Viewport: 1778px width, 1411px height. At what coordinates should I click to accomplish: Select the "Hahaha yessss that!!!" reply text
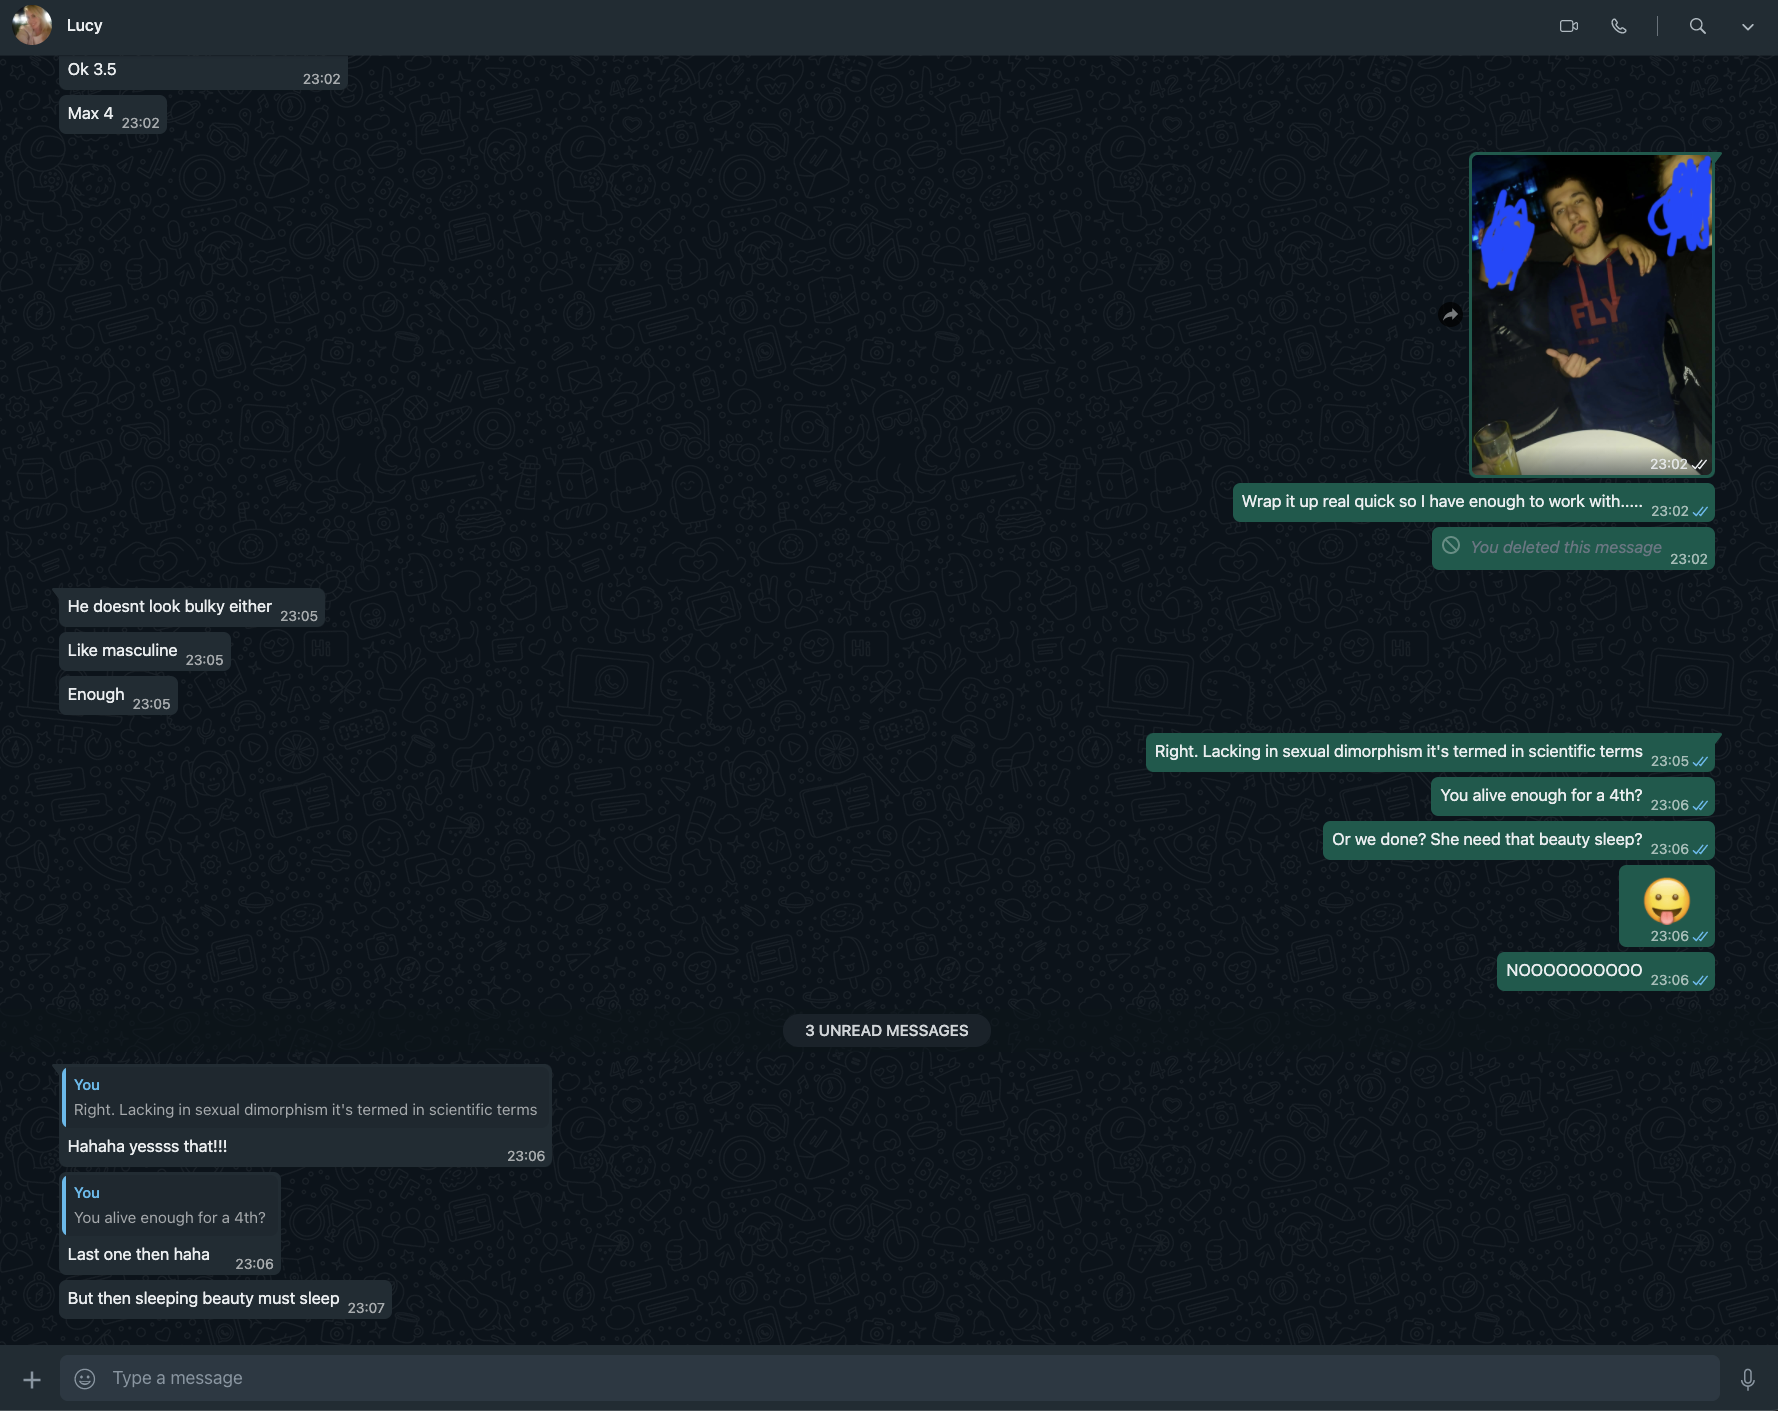point(147,1147)
